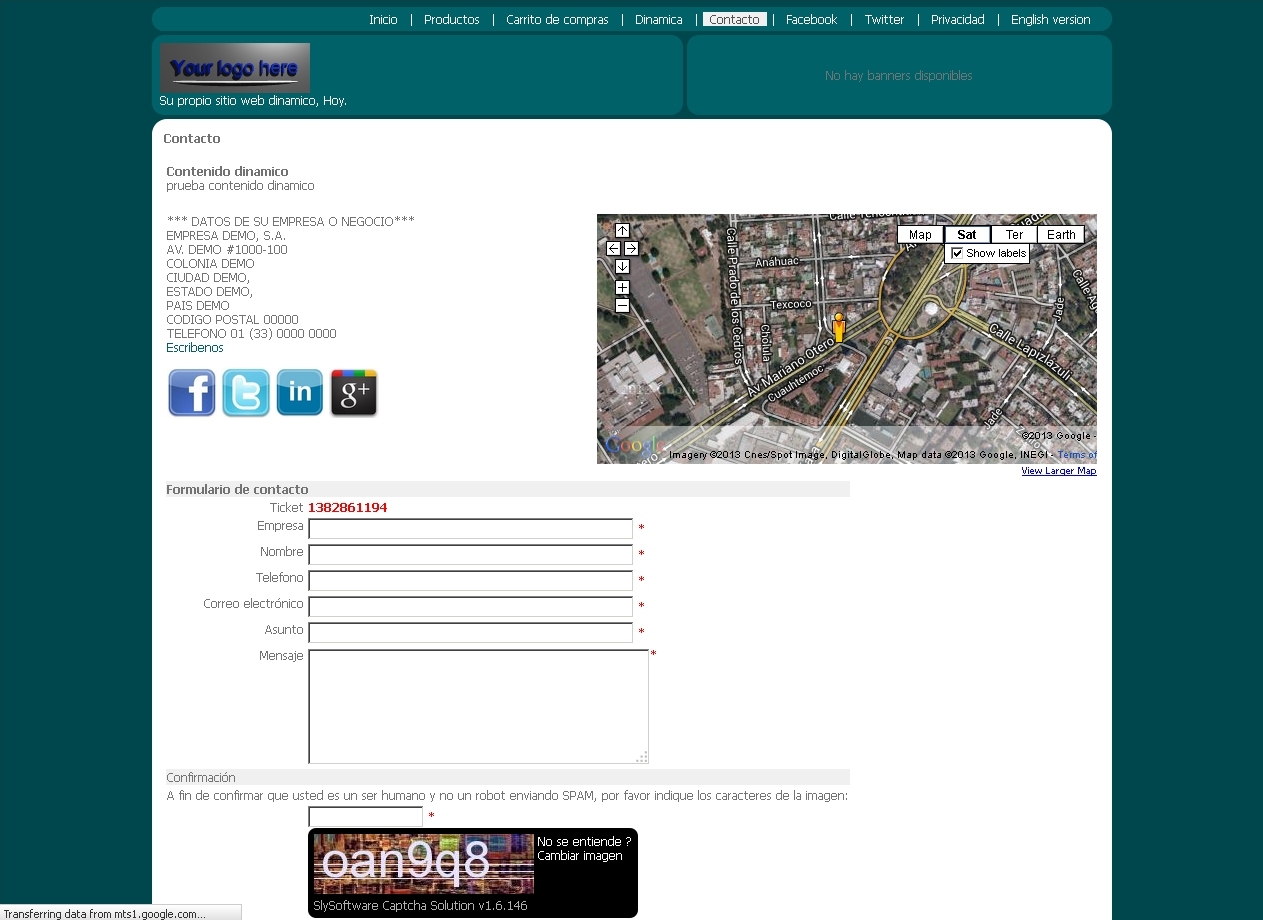Click the 'COLONIA DEMO' address line
The image size is (1263, 920).
[210, 264]
